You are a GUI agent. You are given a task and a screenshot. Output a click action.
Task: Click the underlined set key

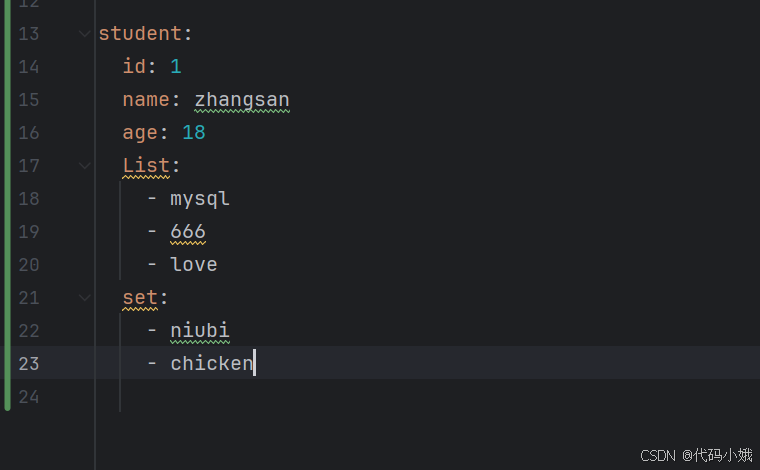[x=140, y=298]
